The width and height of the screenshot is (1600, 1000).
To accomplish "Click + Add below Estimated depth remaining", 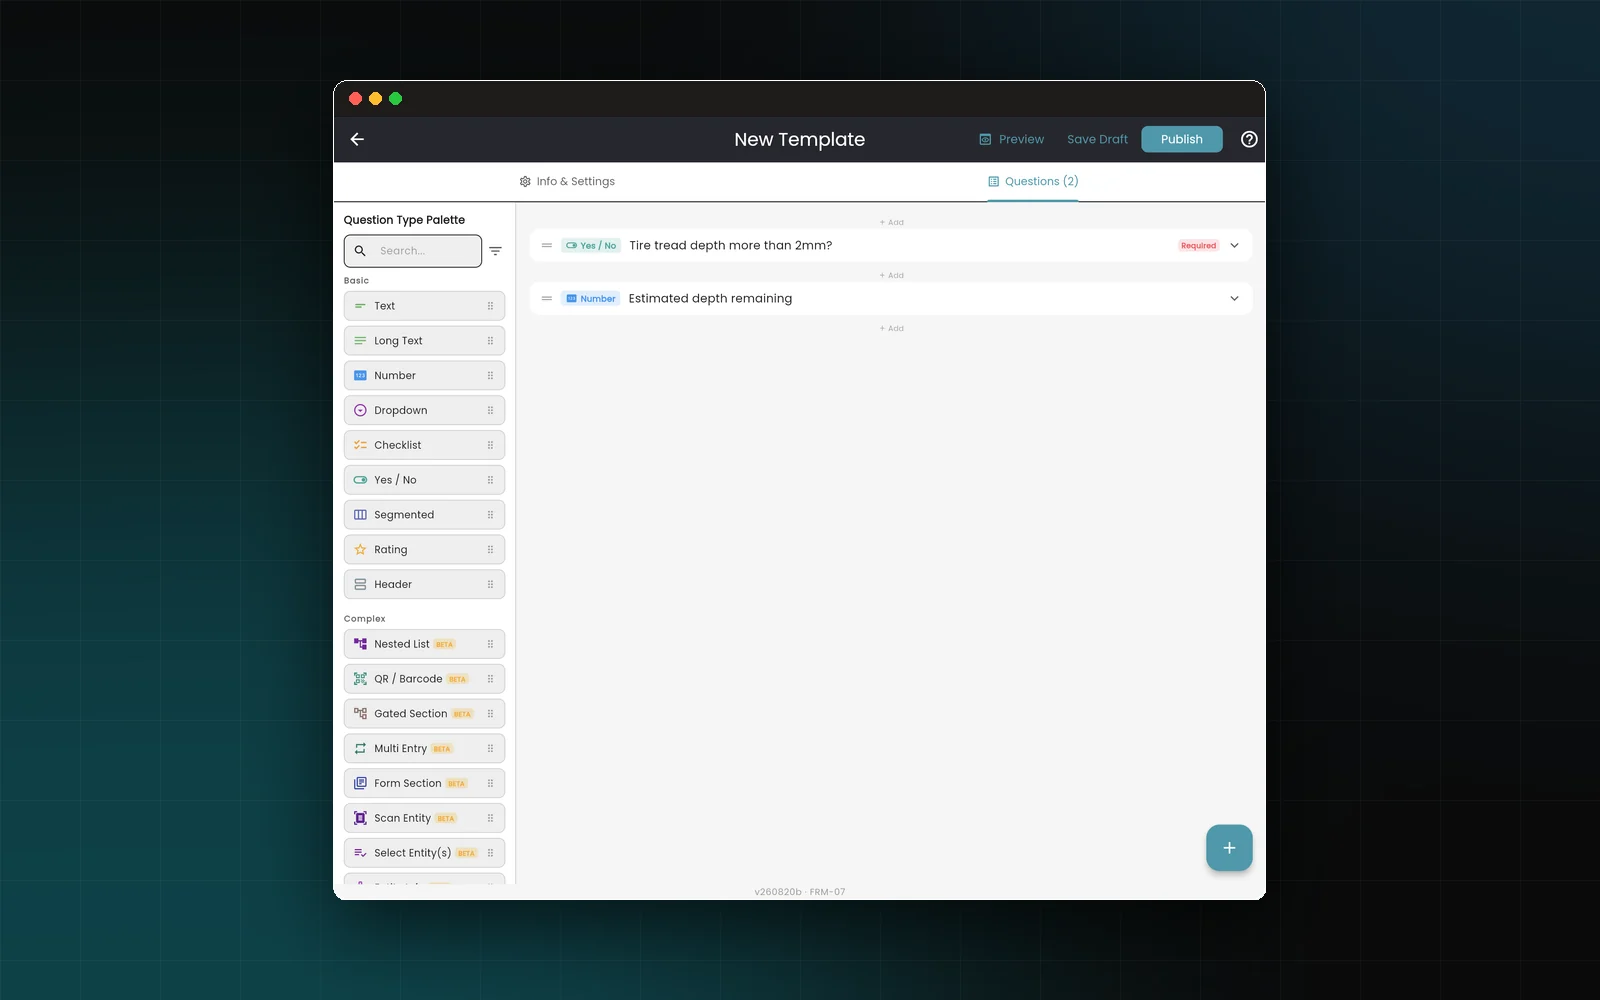I will (891, 328).
